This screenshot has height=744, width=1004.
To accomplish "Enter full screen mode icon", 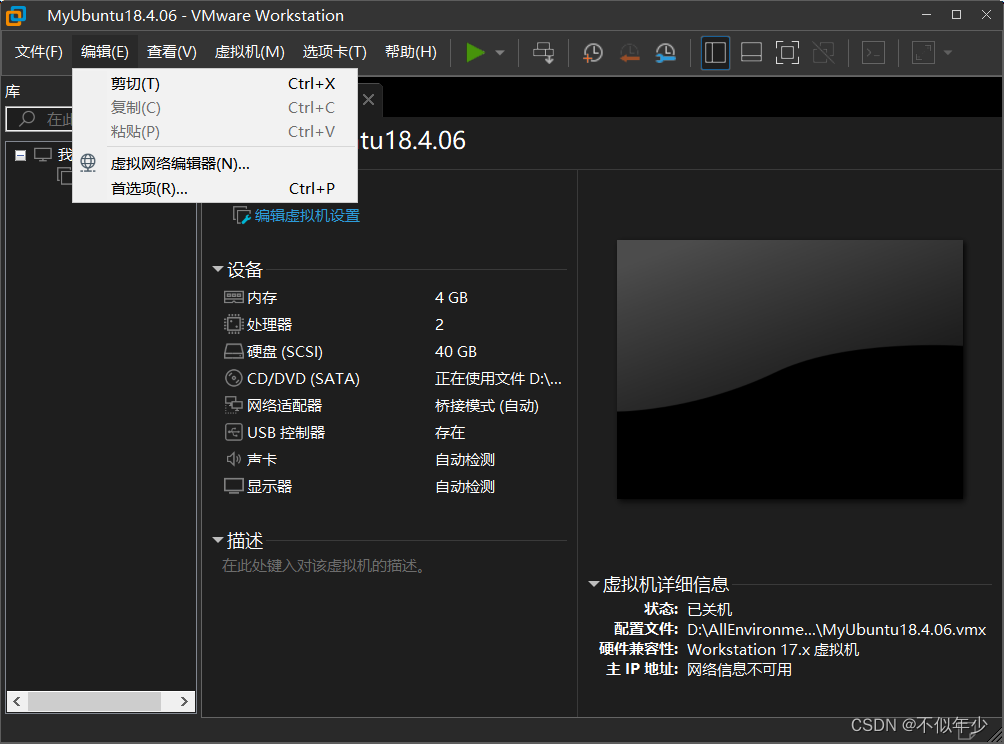I will [x=787, y=53].
